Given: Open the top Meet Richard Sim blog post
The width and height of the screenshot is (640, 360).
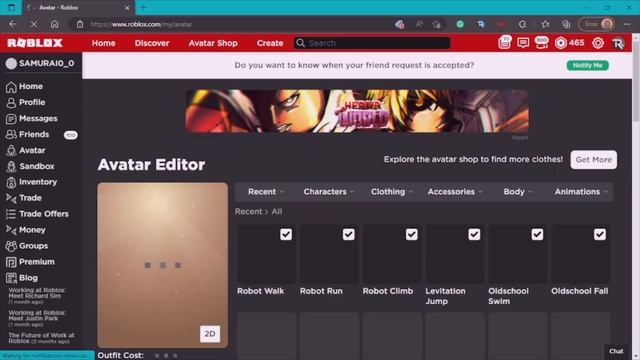Looking at the screenshot, I should 36,296.
